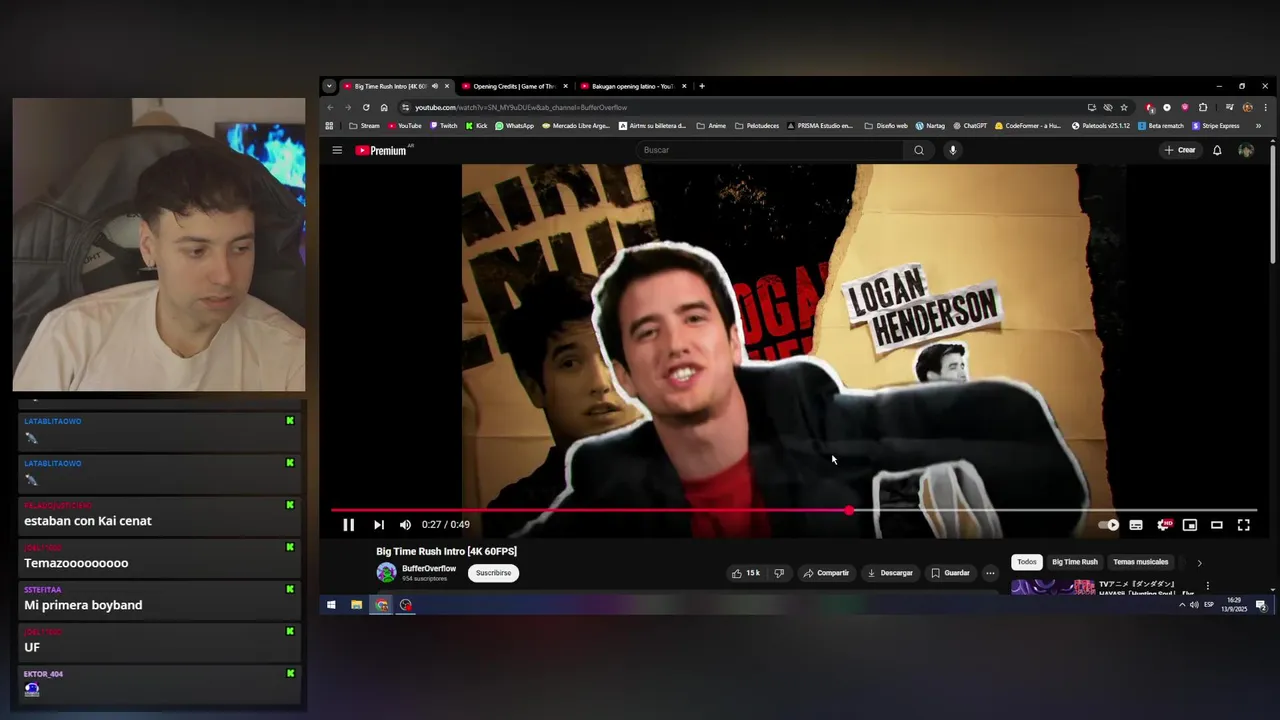
Task: Open a new browser tab
Action: pyautogui.click(x=702, y=86)
